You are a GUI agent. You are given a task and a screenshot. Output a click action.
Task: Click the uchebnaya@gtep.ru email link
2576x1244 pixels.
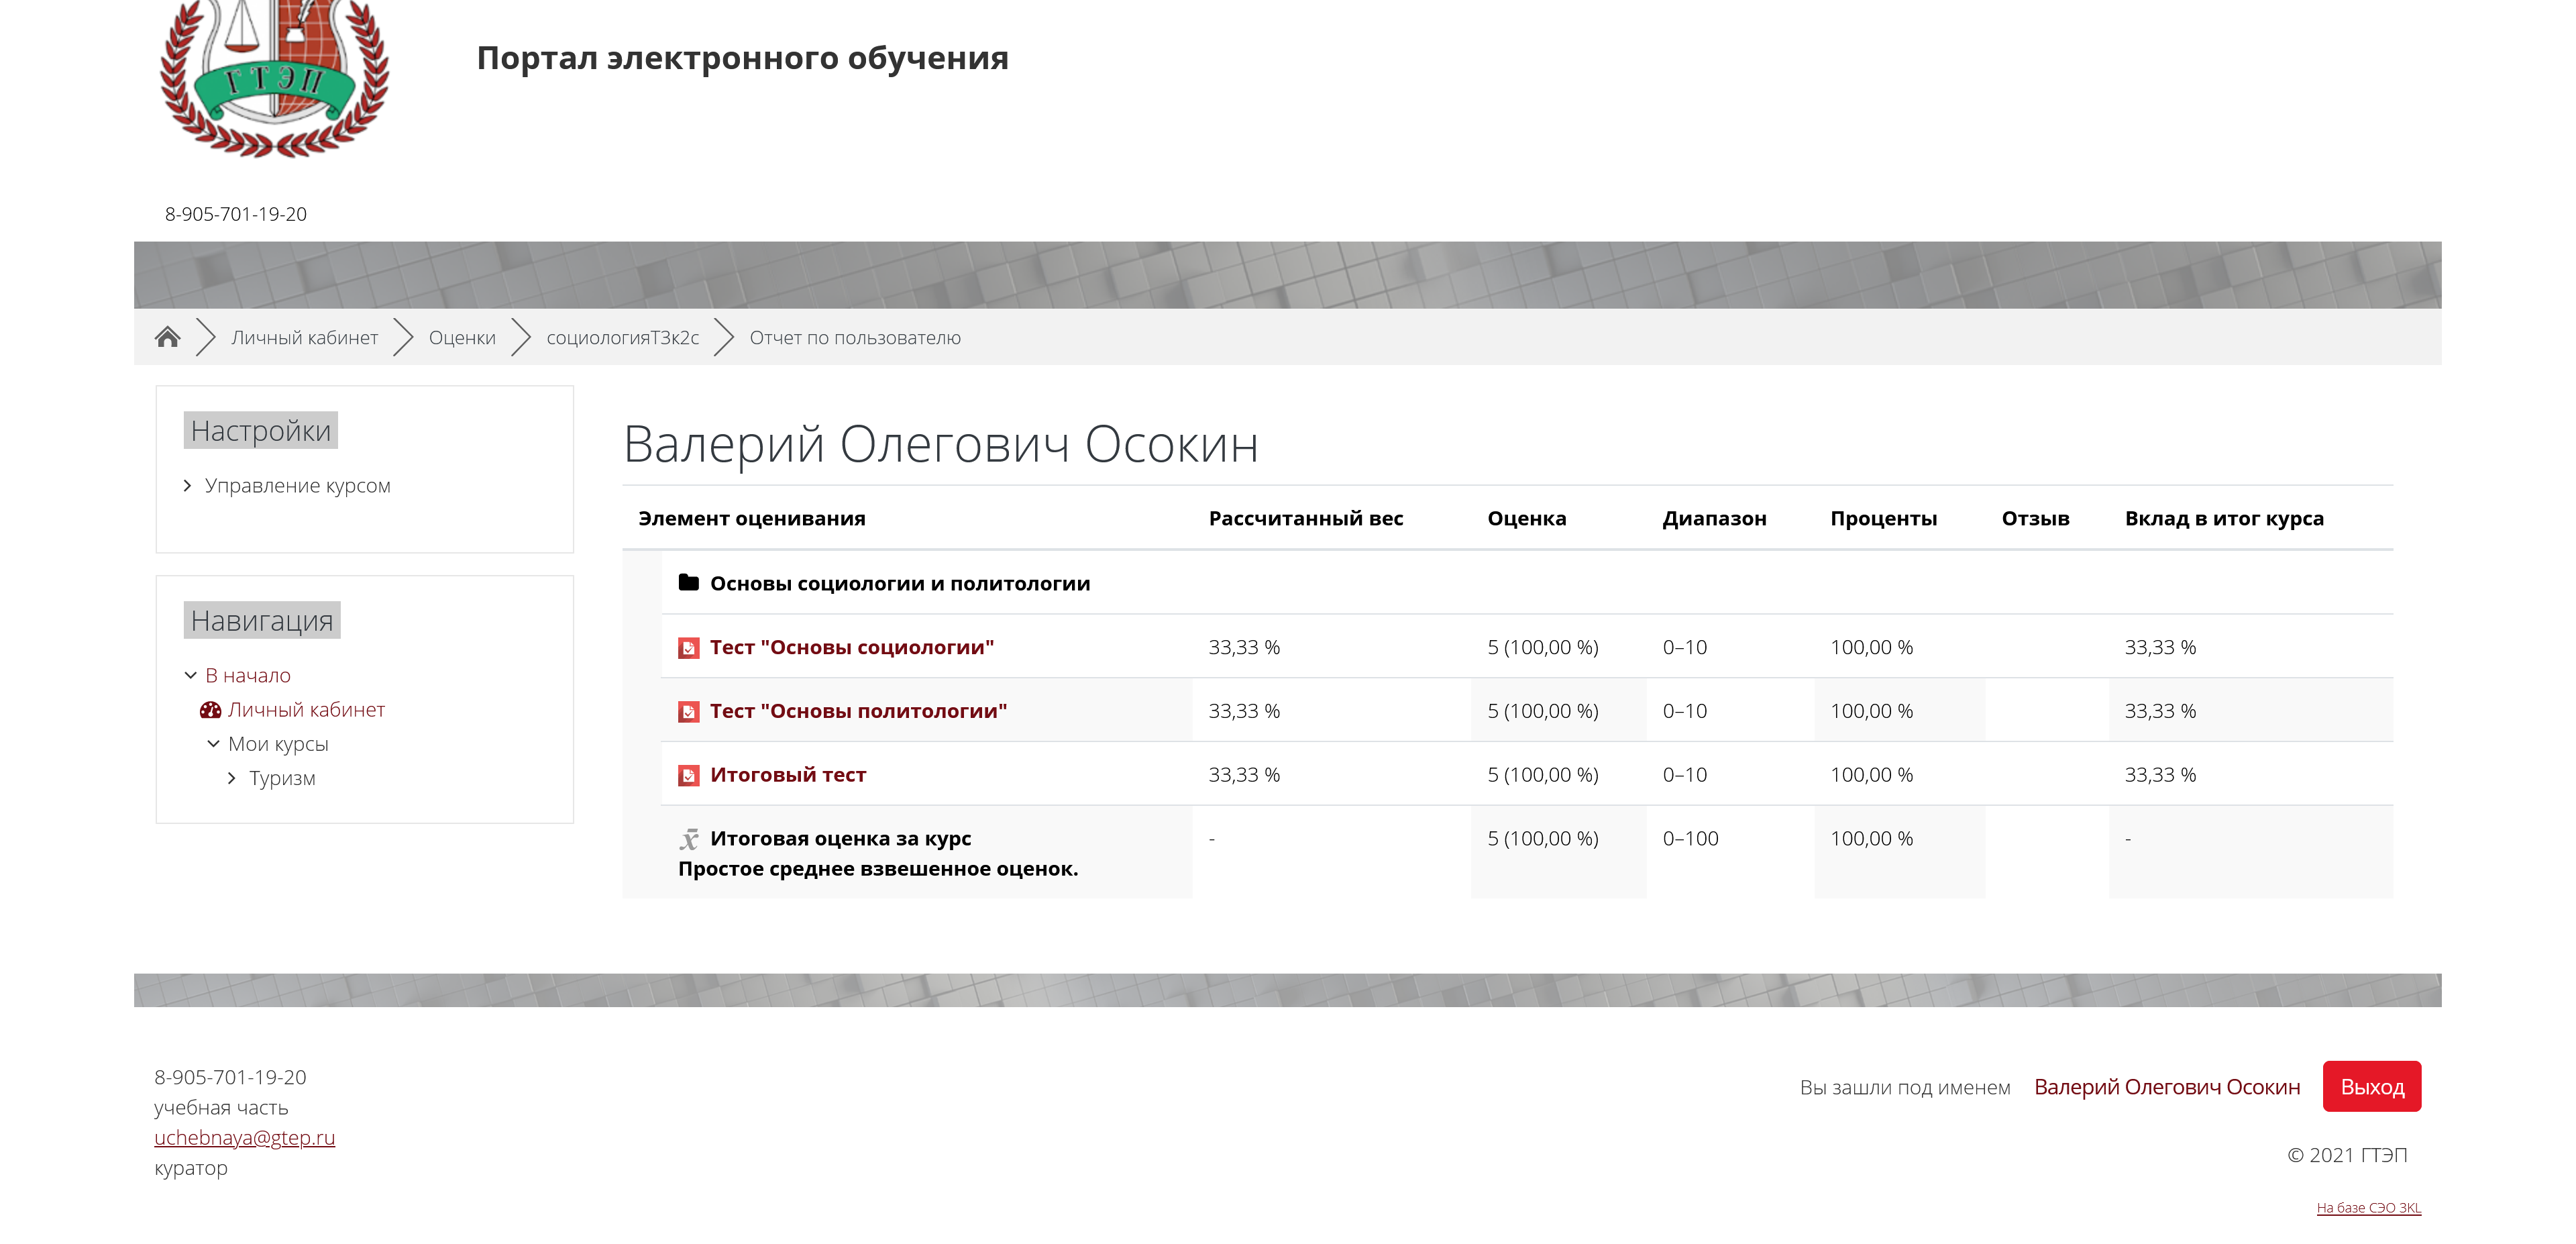coord(244,1137)
